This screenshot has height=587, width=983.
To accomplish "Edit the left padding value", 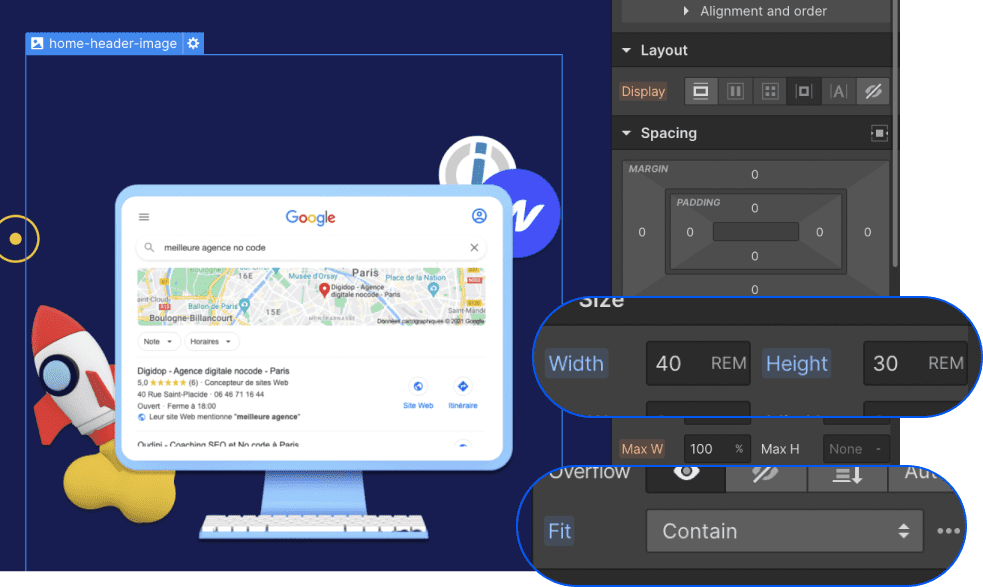I will 690,232.
